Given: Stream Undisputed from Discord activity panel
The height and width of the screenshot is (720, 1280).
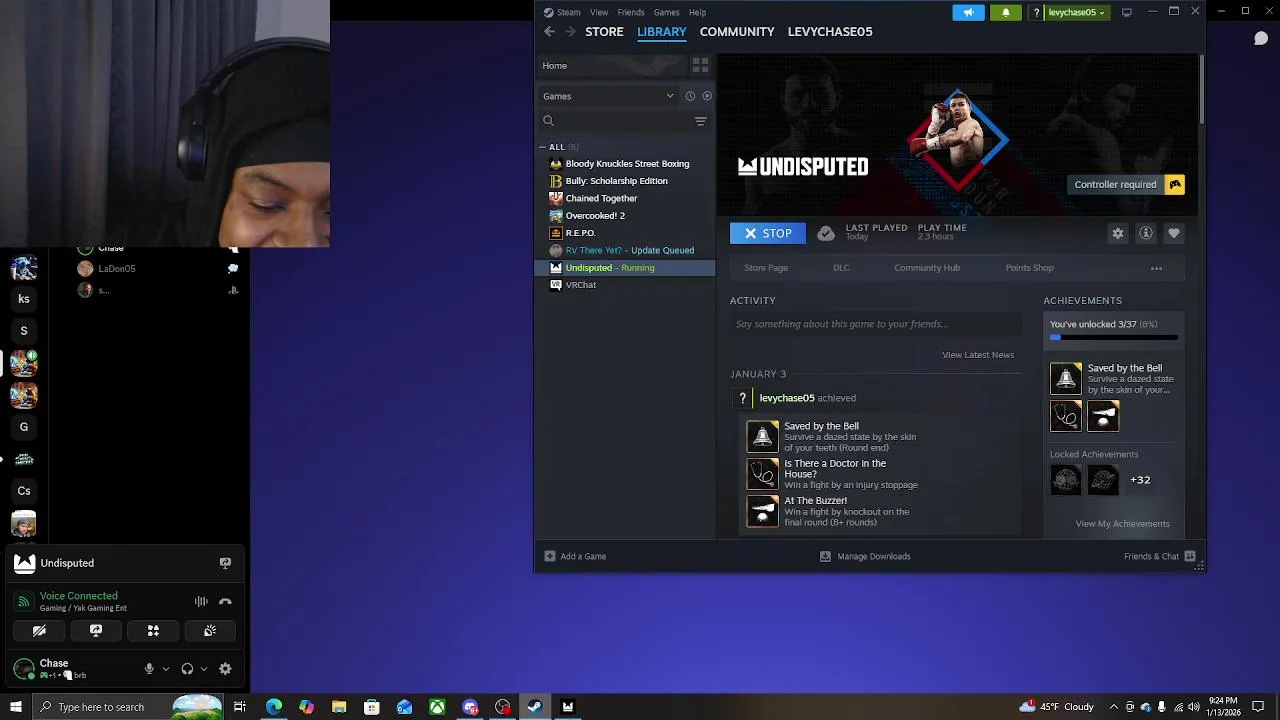Looking at the screenshot, I should pos(225,563).
